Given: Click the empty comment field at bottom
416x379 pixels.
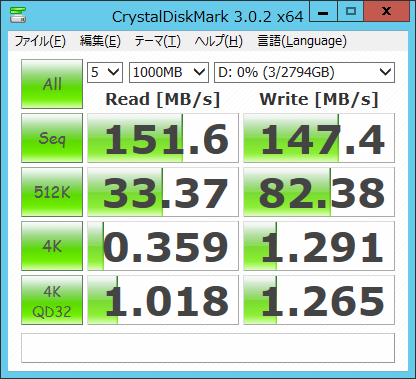Looking at the screenshot, I should pyautogui.click(x=208, y=348).
